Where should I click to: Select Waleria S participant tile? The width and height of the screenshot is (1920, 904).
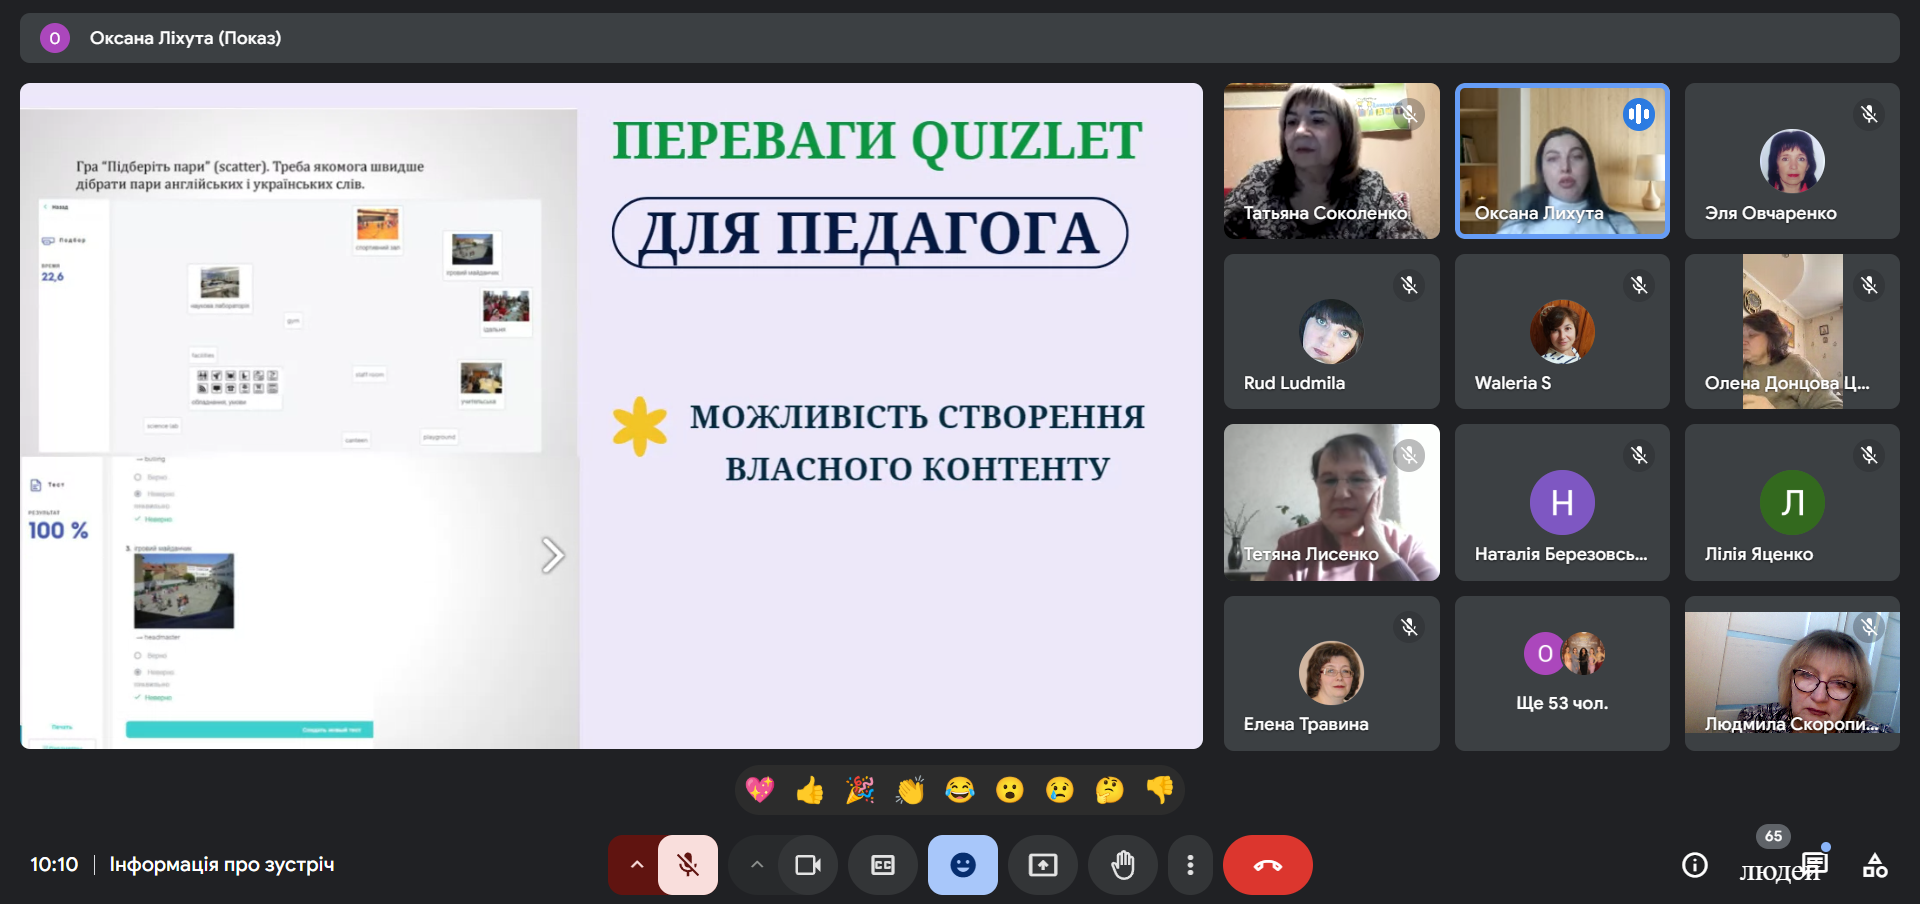pos(1562,331)
